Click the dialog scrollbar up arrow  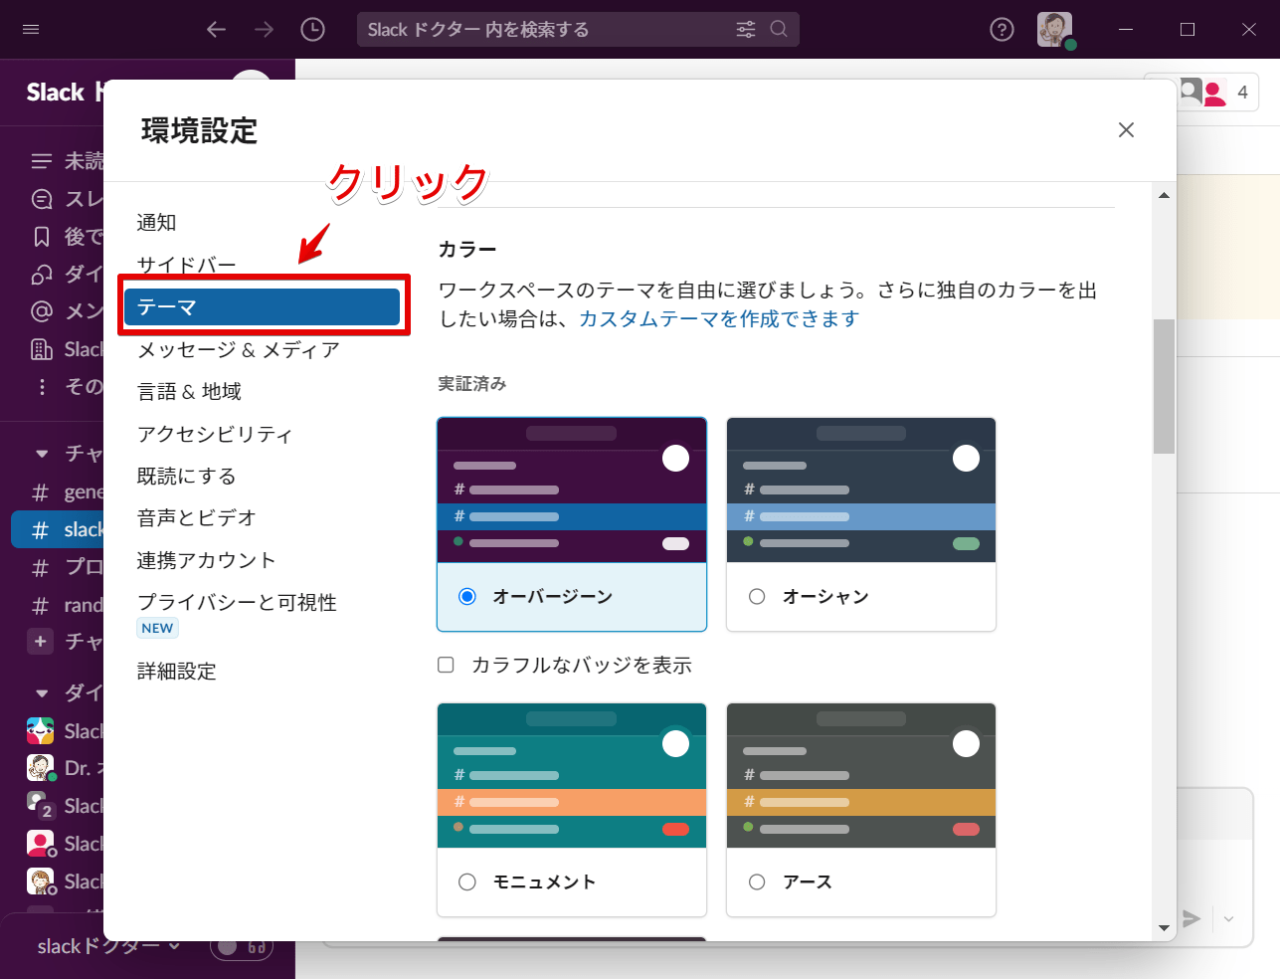1164,195
